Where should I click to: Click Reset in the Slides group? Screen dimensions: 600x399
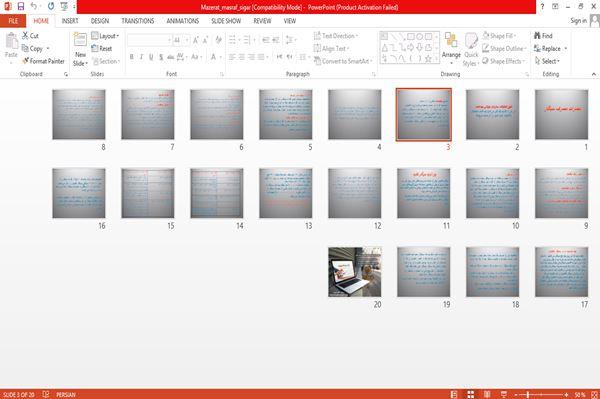[x=102, y=49]
